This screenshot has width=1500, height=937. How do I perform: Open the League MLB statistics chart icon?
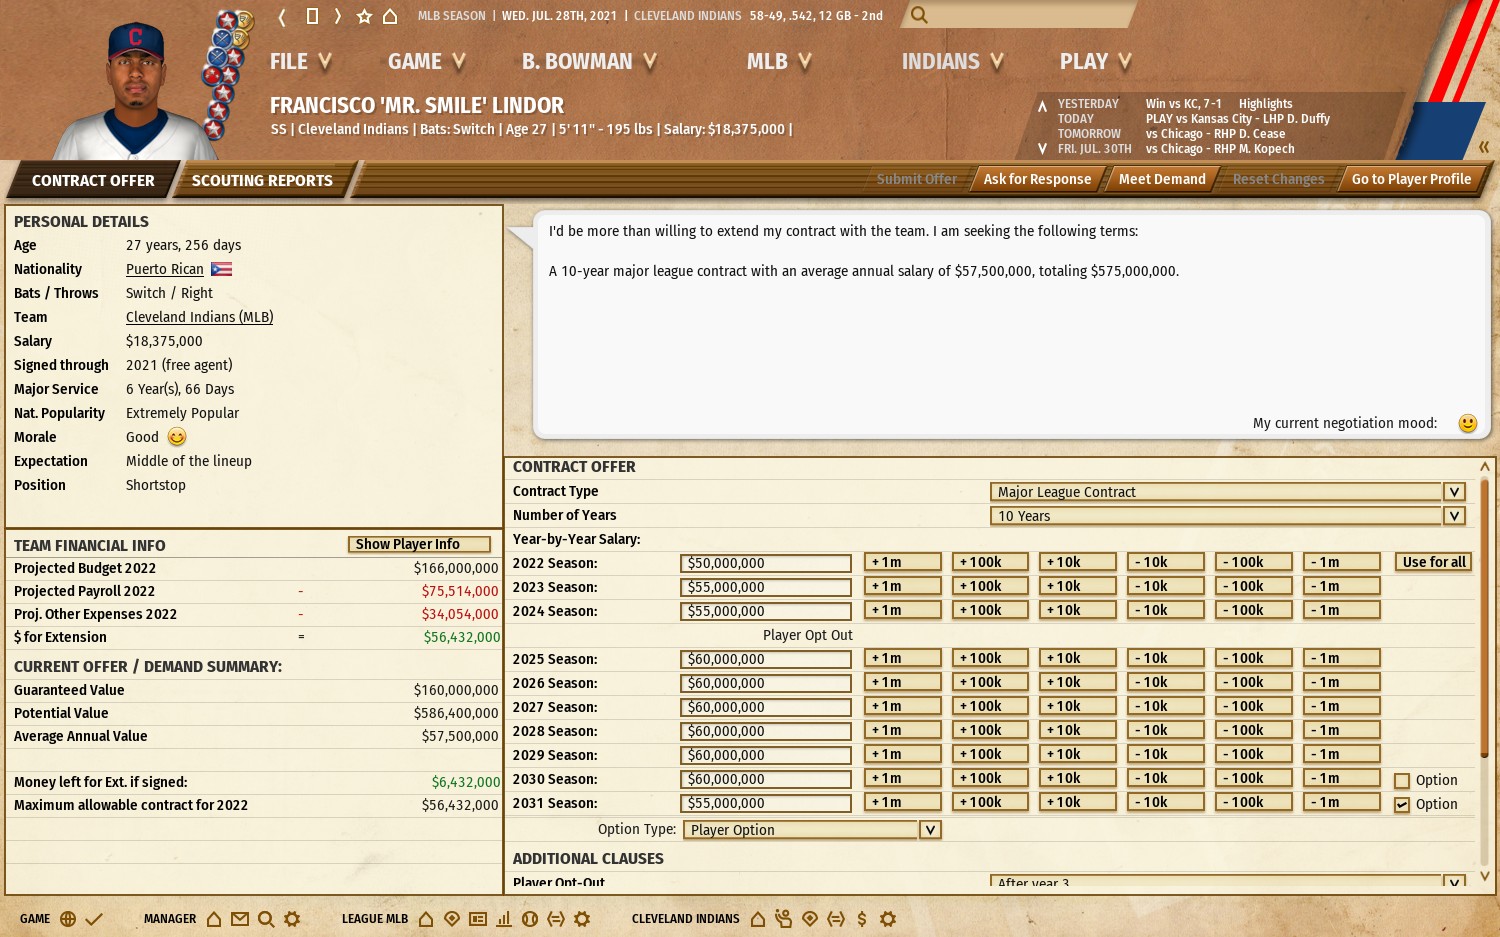pos(504,919)
